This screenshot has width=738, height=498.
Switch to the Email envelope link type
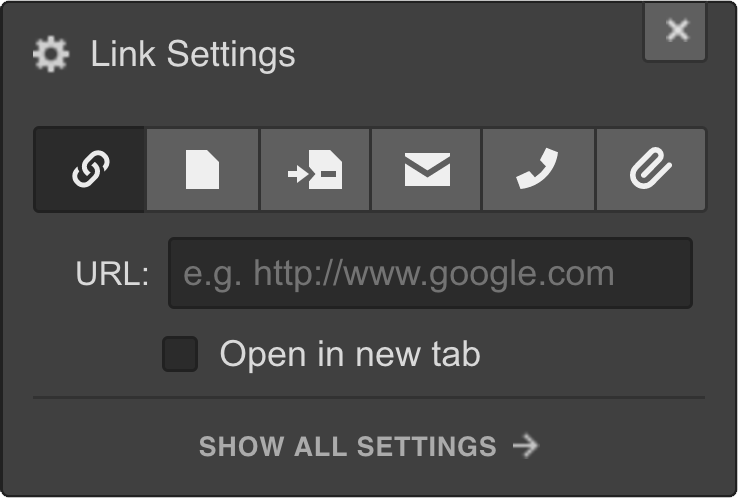426,169
